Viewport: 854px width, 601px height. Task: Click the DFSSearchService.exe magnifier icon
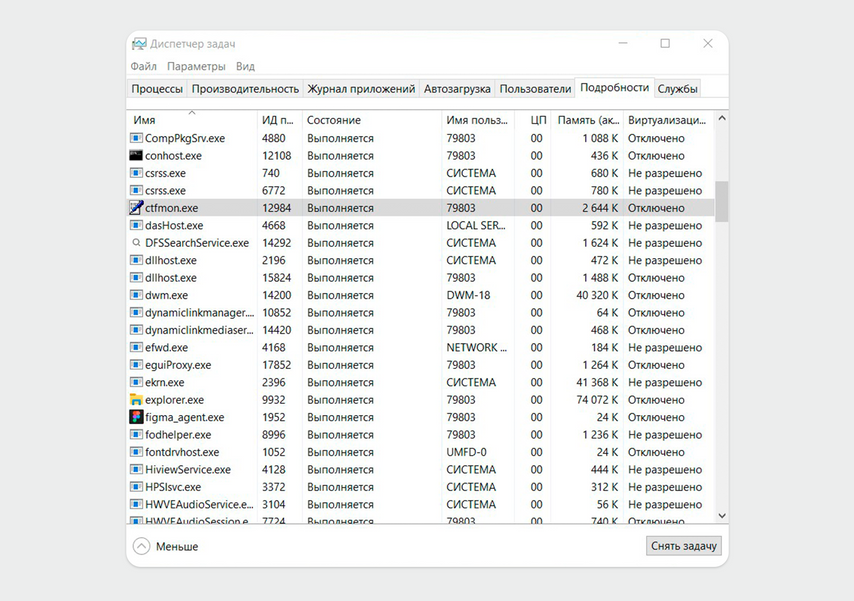click(x=136, y=242)
